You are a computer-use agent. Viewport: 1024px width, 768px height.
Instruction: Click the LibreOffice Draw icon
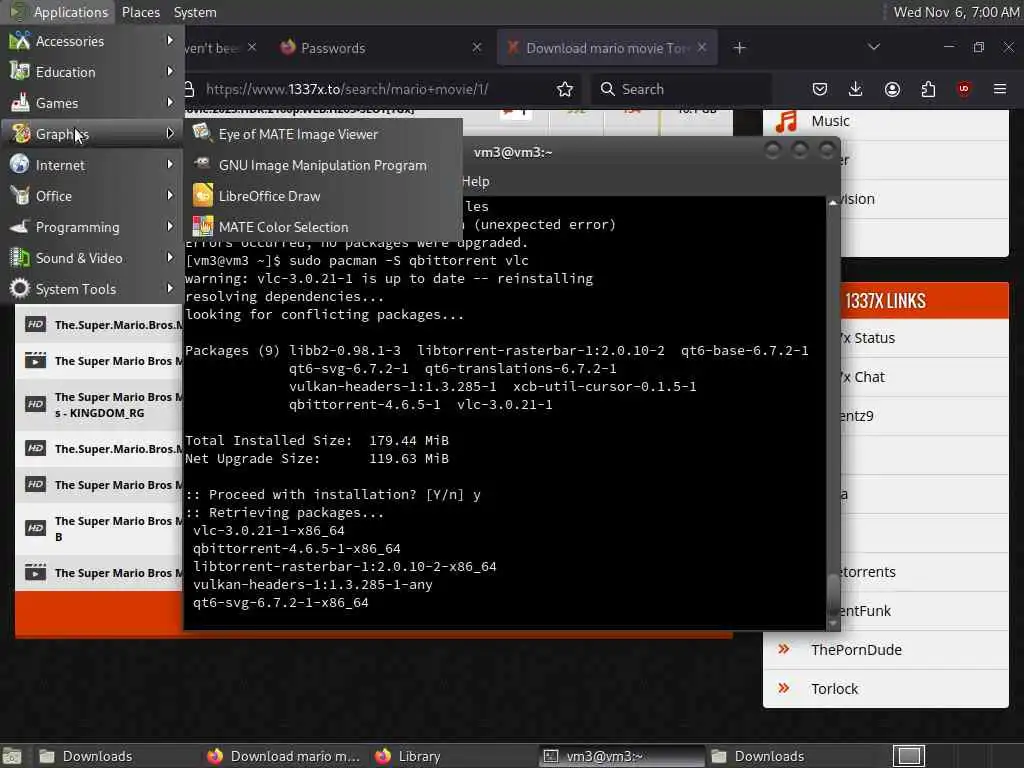click(202, 195)
